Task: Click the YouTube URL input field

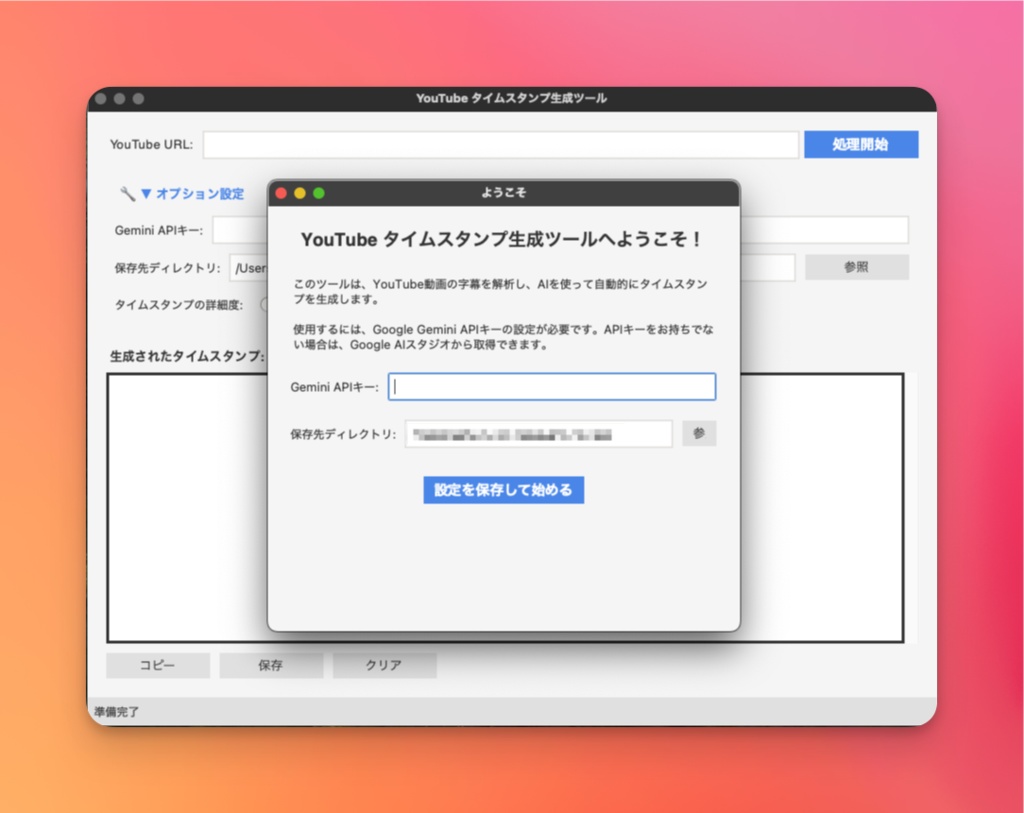Action: click(500, 144)
